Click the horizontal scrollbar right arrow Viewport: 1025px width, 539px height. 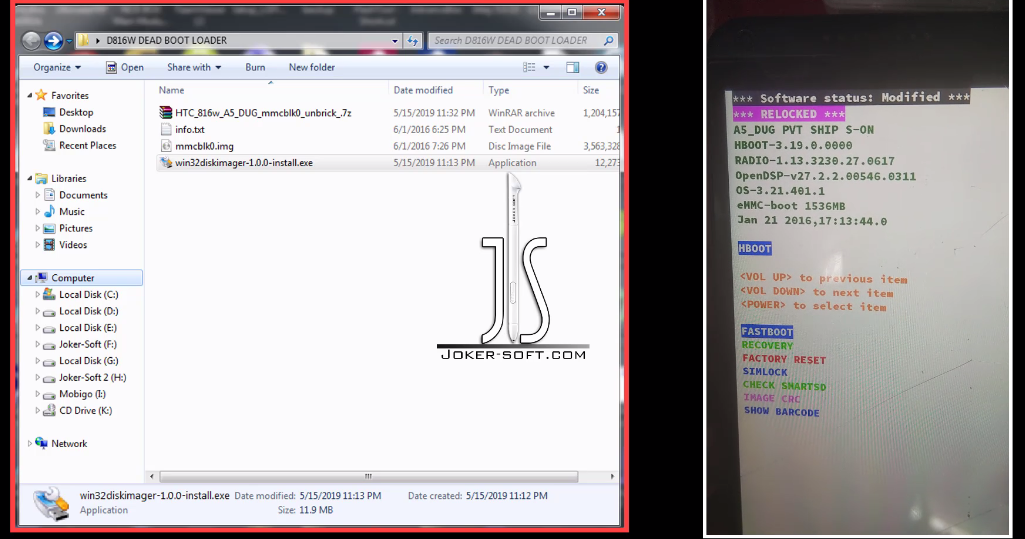613,476
